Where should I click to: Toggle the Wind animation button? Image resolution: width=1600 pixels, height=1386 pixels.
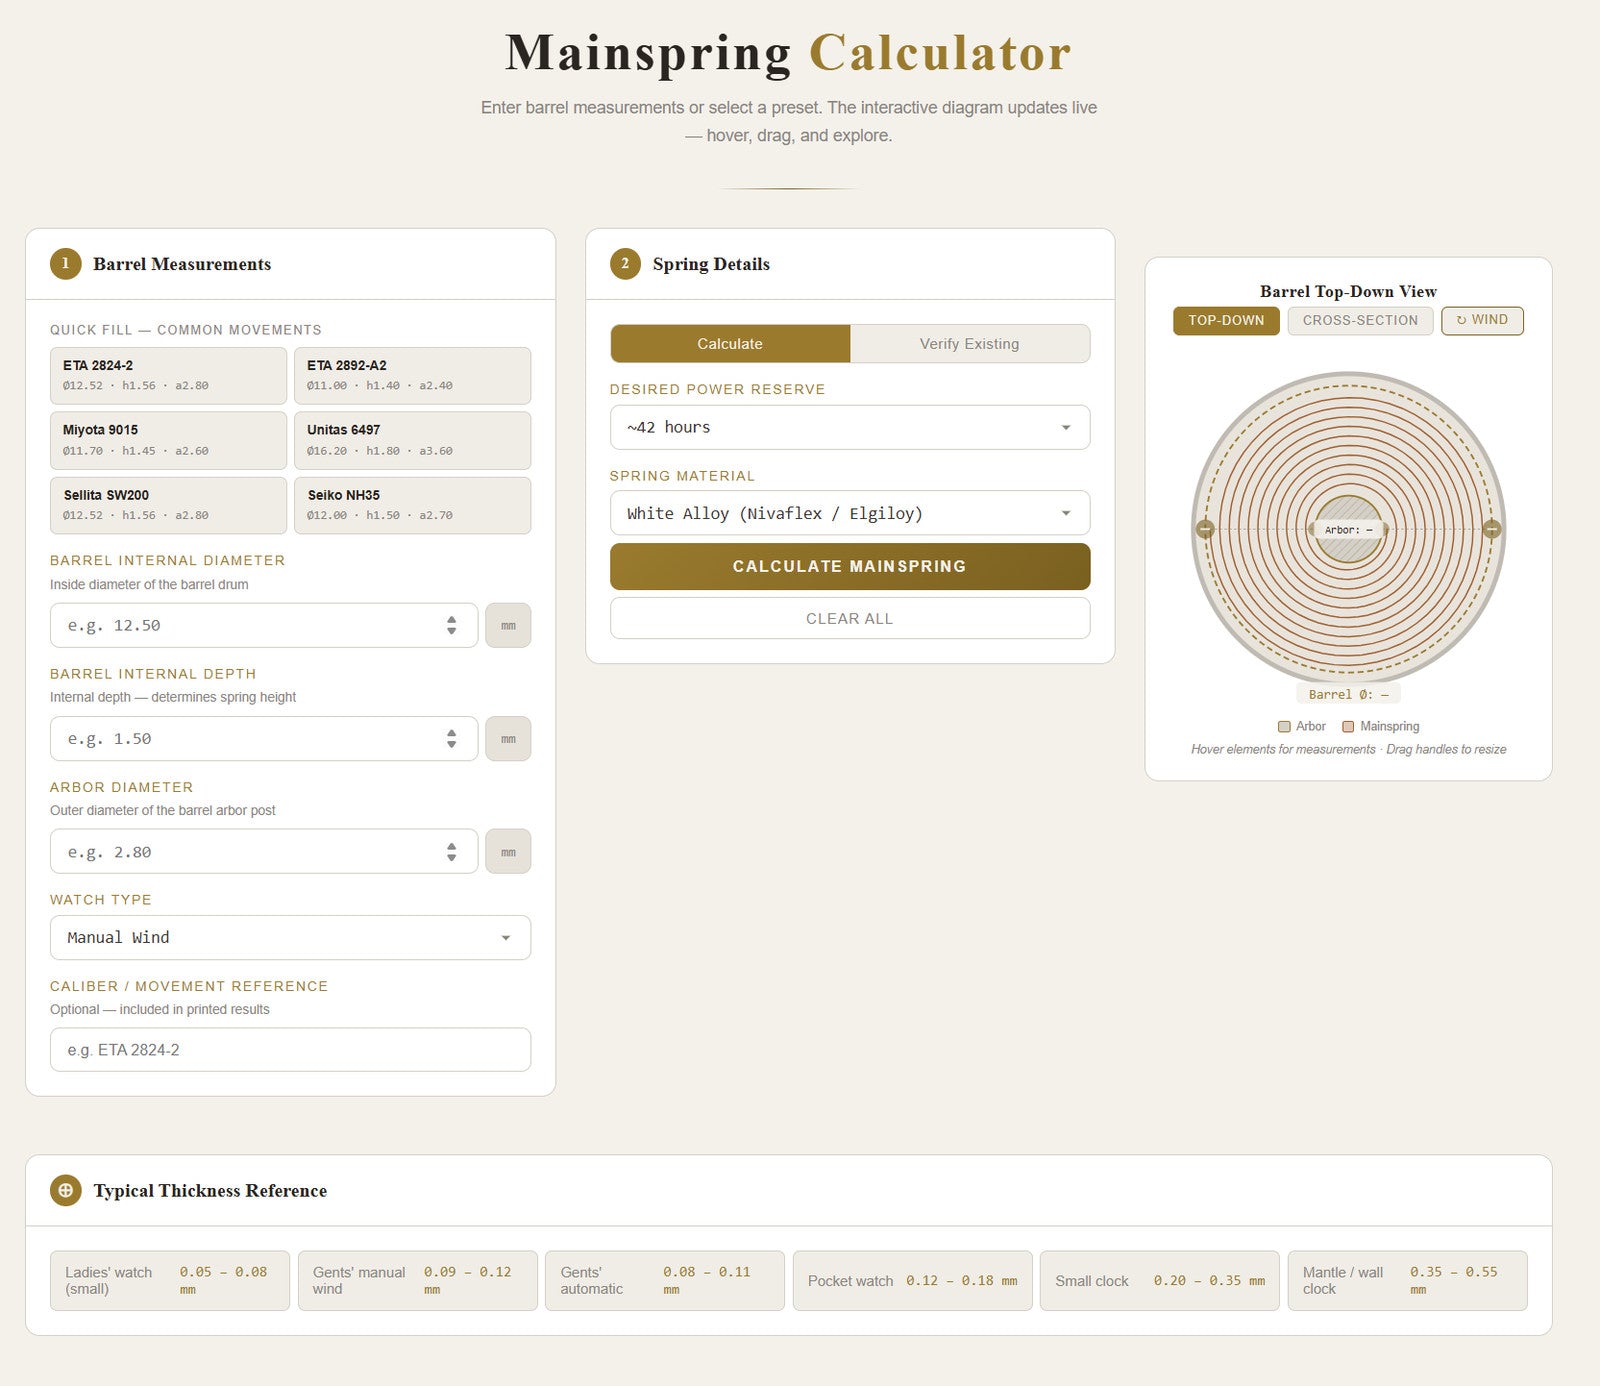pos(1482,320)
